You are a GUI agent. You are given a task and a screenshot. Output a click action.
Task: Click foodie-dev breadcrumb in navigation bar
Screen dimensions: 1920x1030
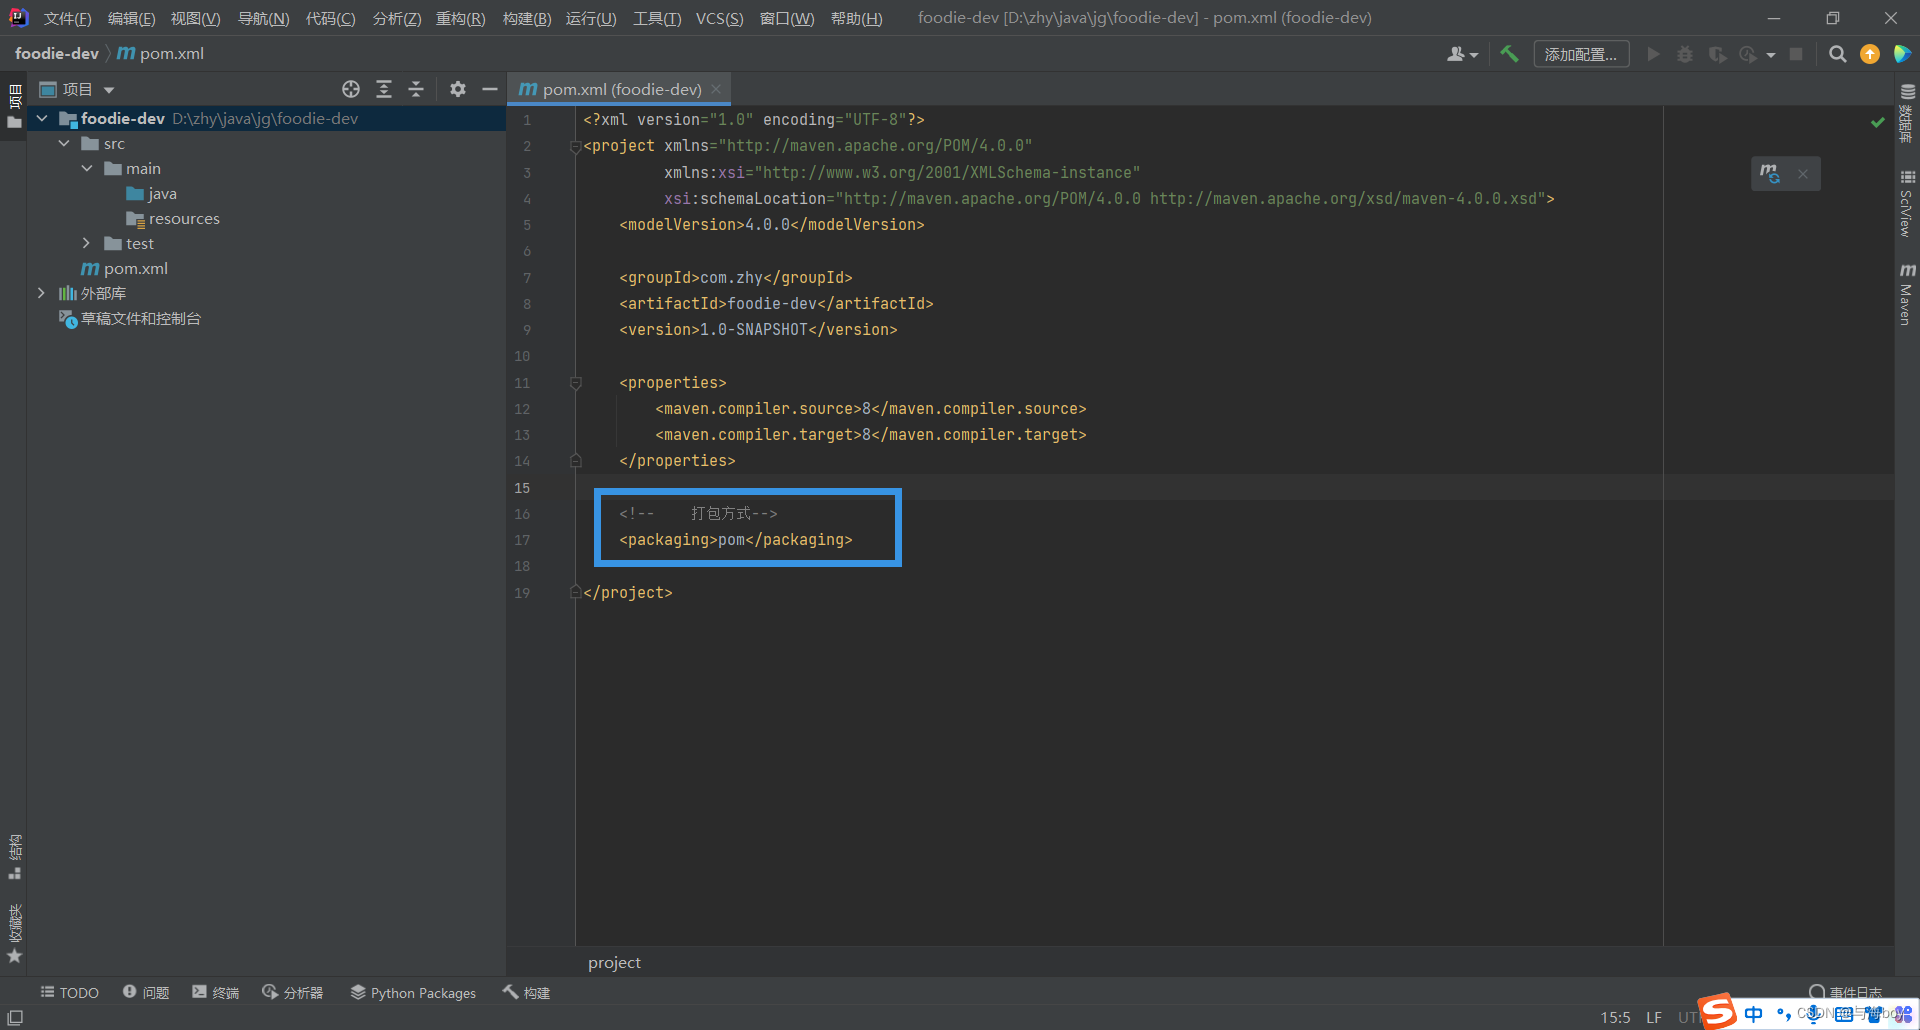point(57,54)
